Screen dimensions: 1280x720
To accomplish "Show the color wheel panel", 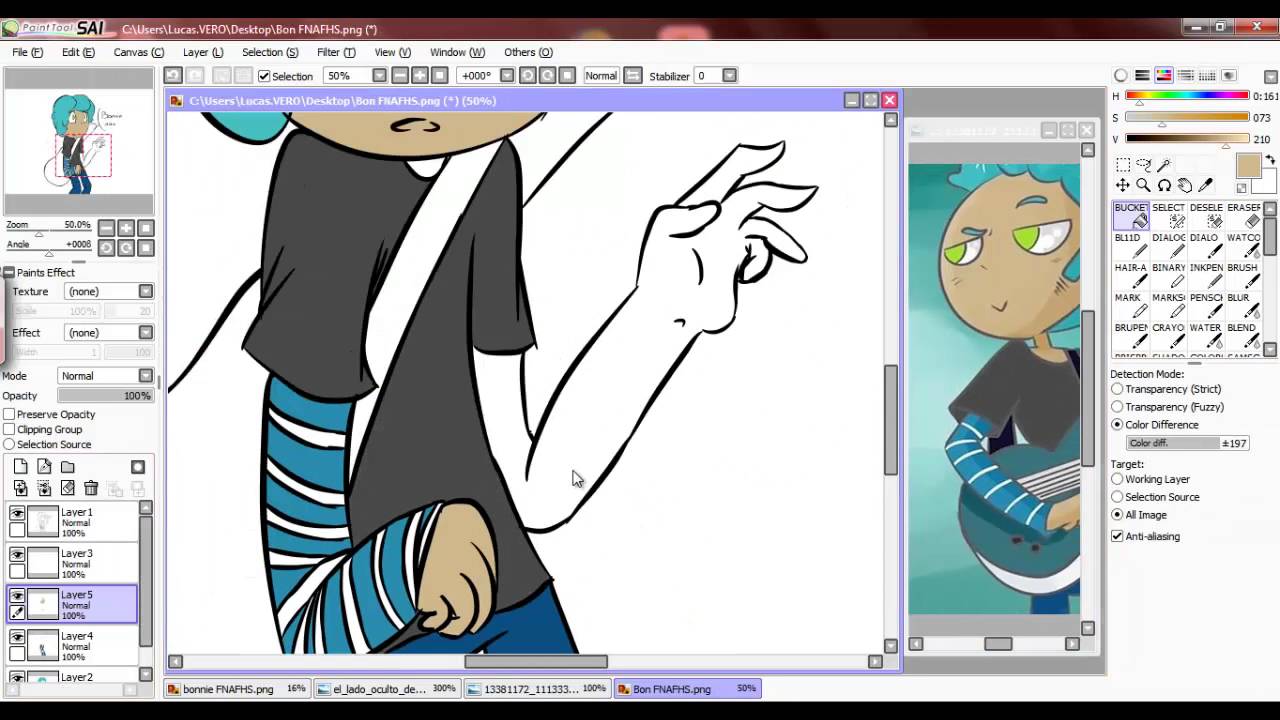I will pos(1121,76).
